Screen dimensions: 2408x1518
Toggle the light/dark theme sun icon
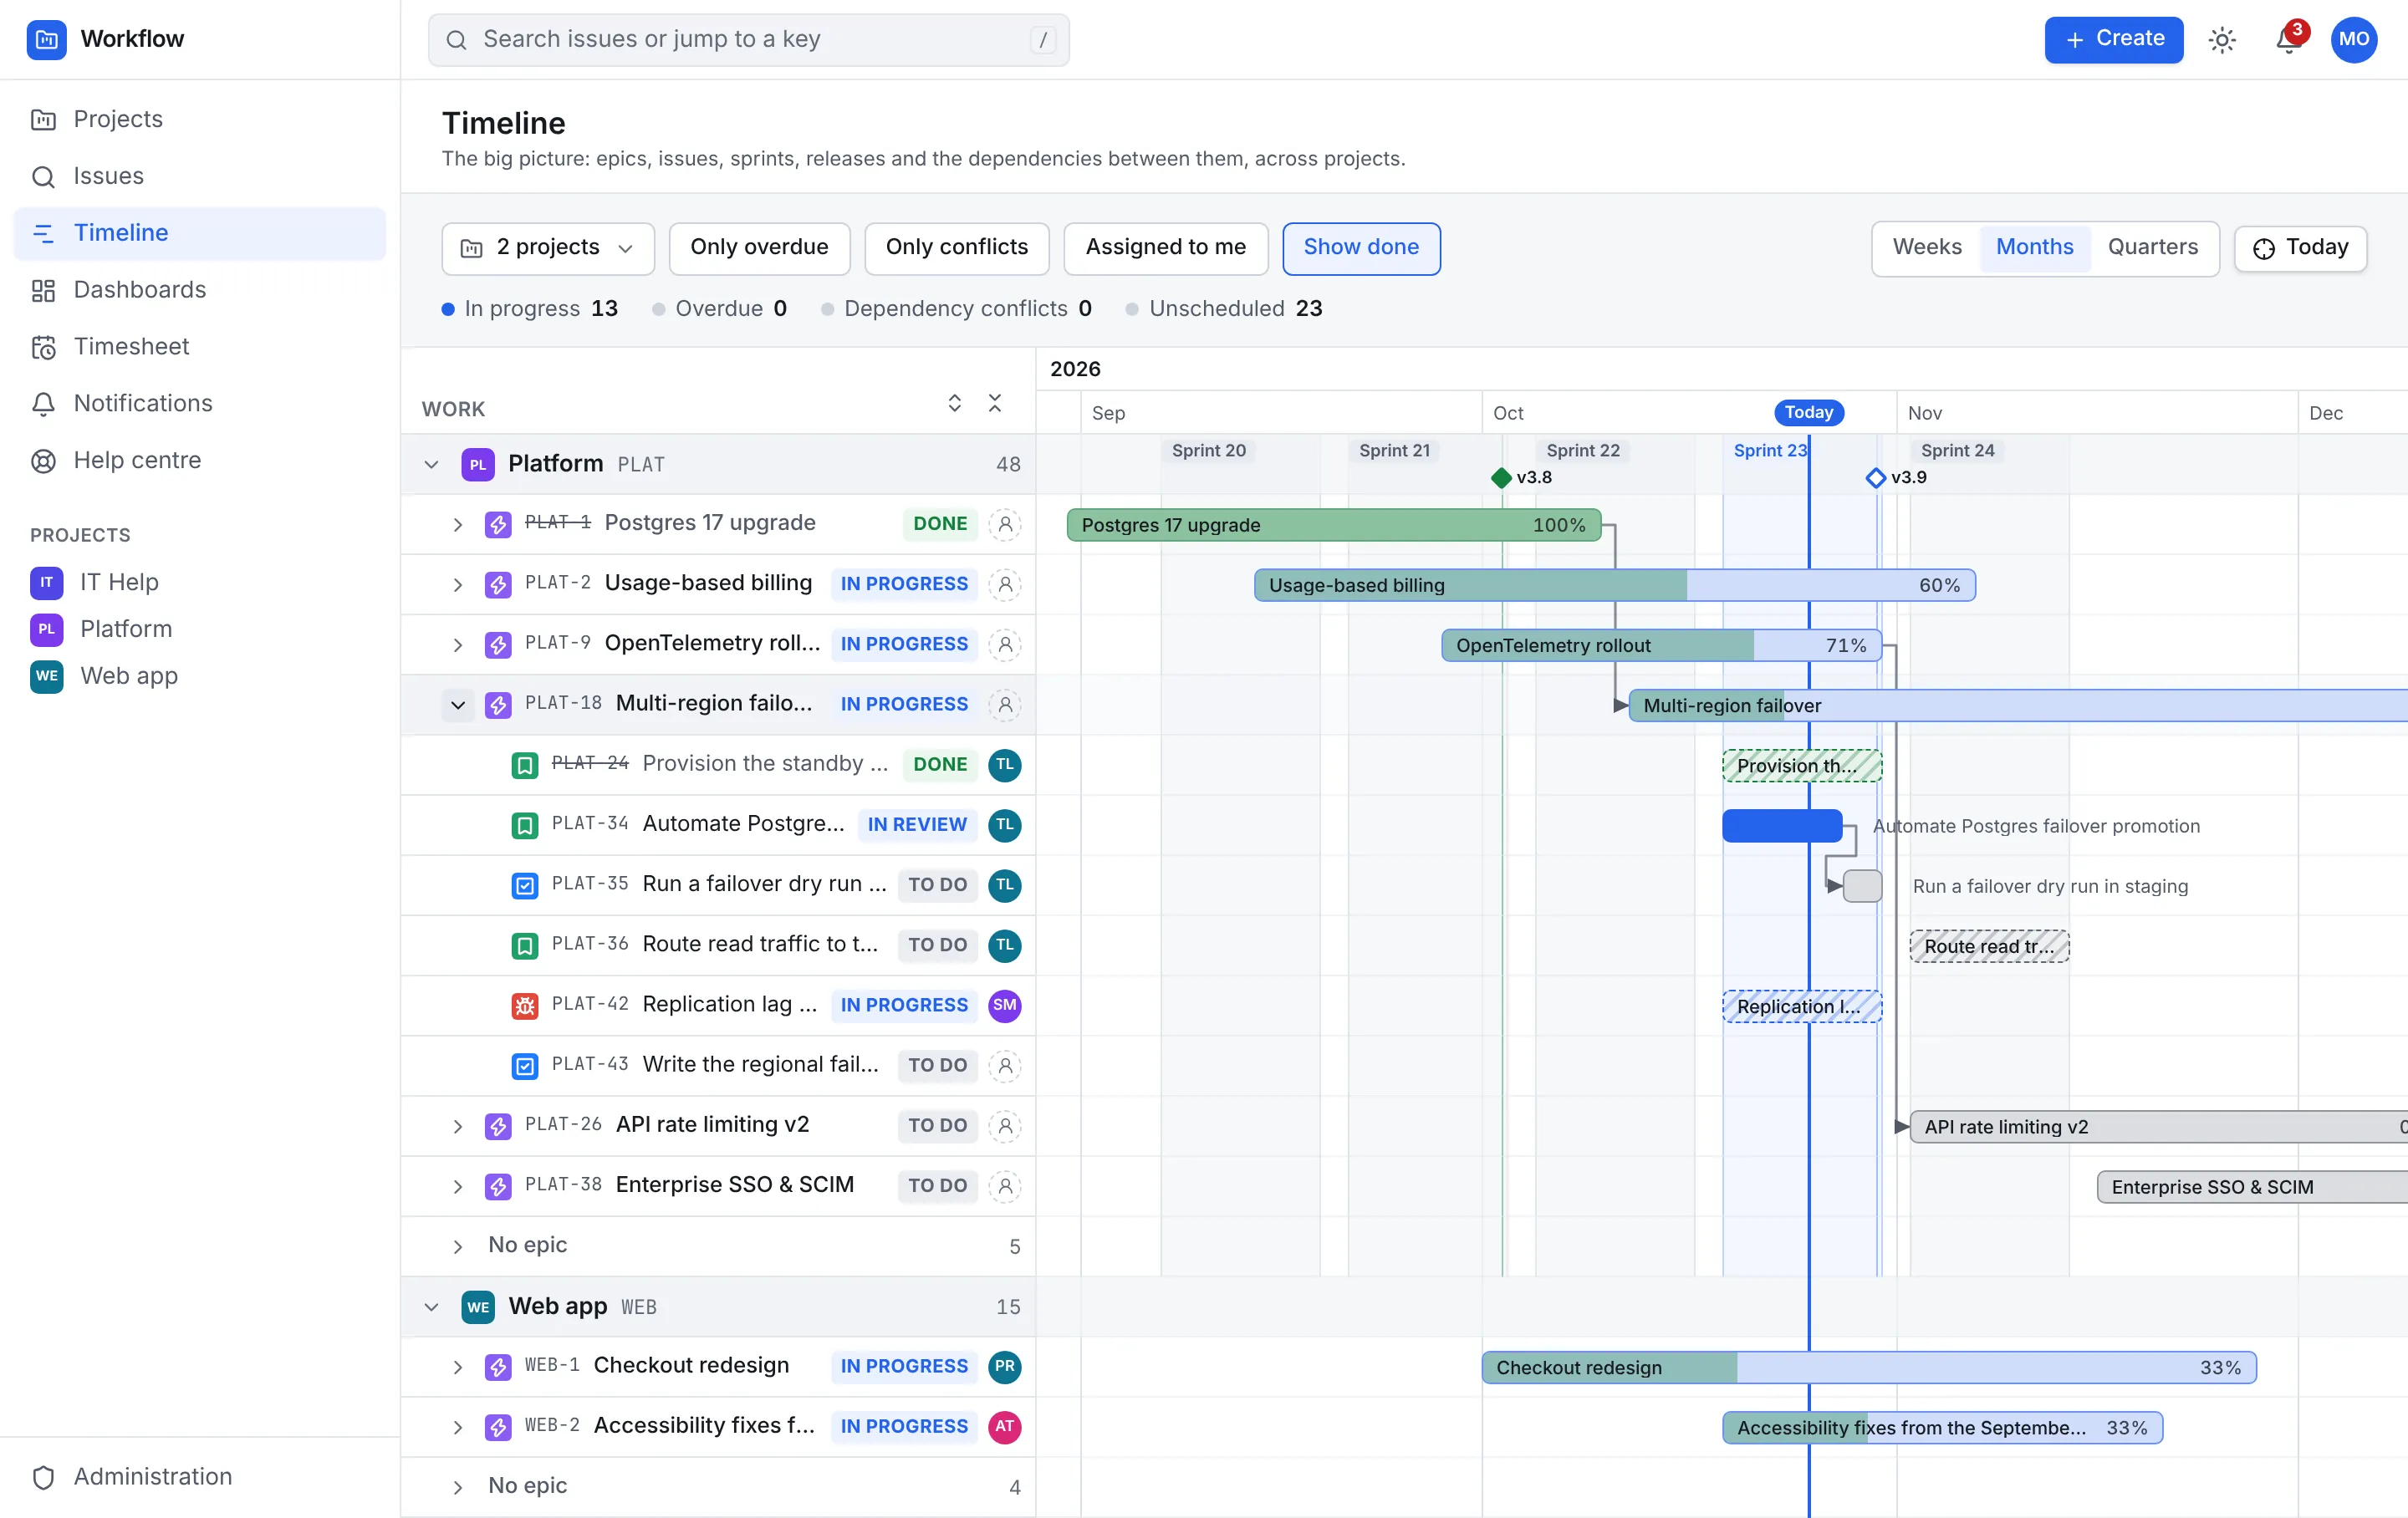[x=2221, y=40]
